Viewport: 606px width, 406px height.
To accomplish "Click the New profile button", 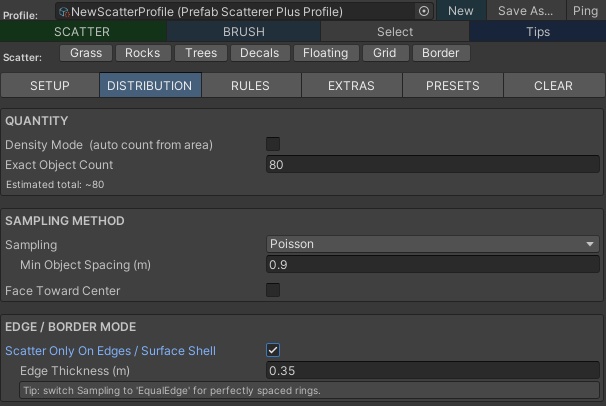I will 461,10.
